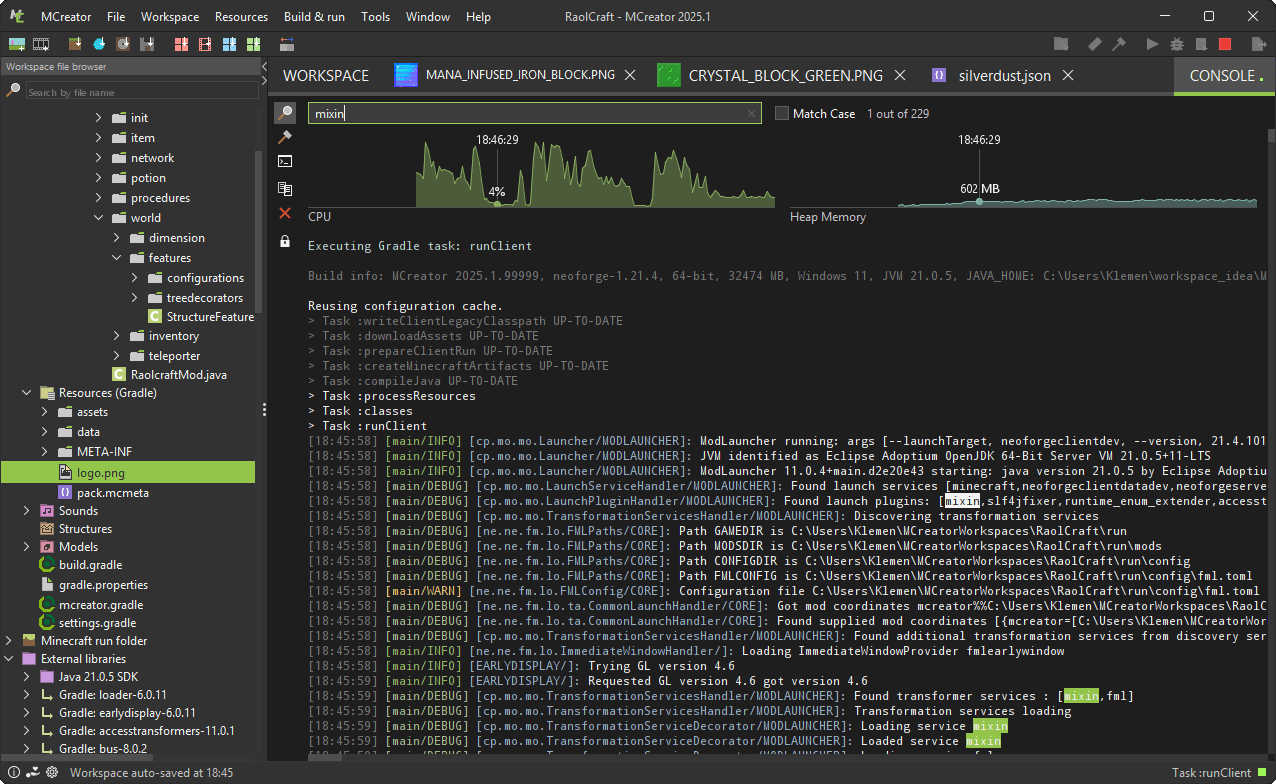1276x784 pixels.
Task: Open the Resources menu
Action: click(x=241, y=16)
